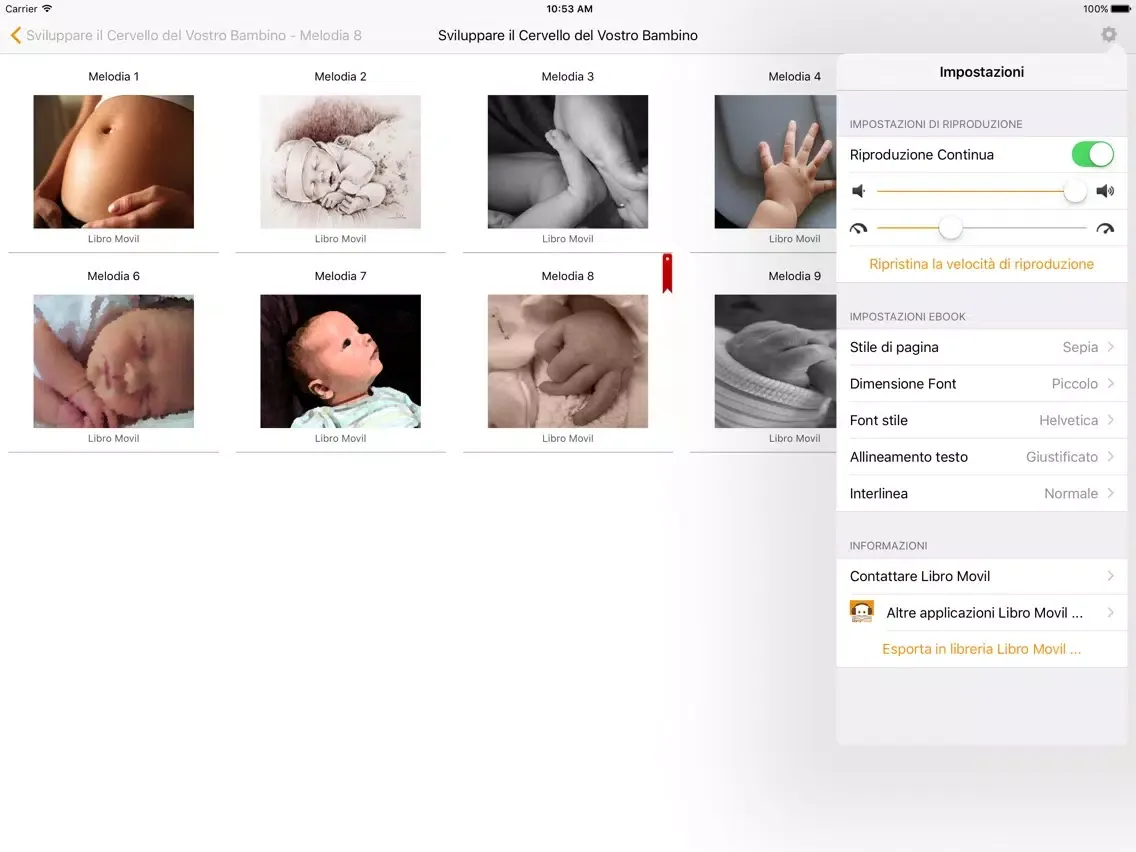Click the Giustificato value text
The width and height of the screenshot is (1136, 852).
(1062, 456)
